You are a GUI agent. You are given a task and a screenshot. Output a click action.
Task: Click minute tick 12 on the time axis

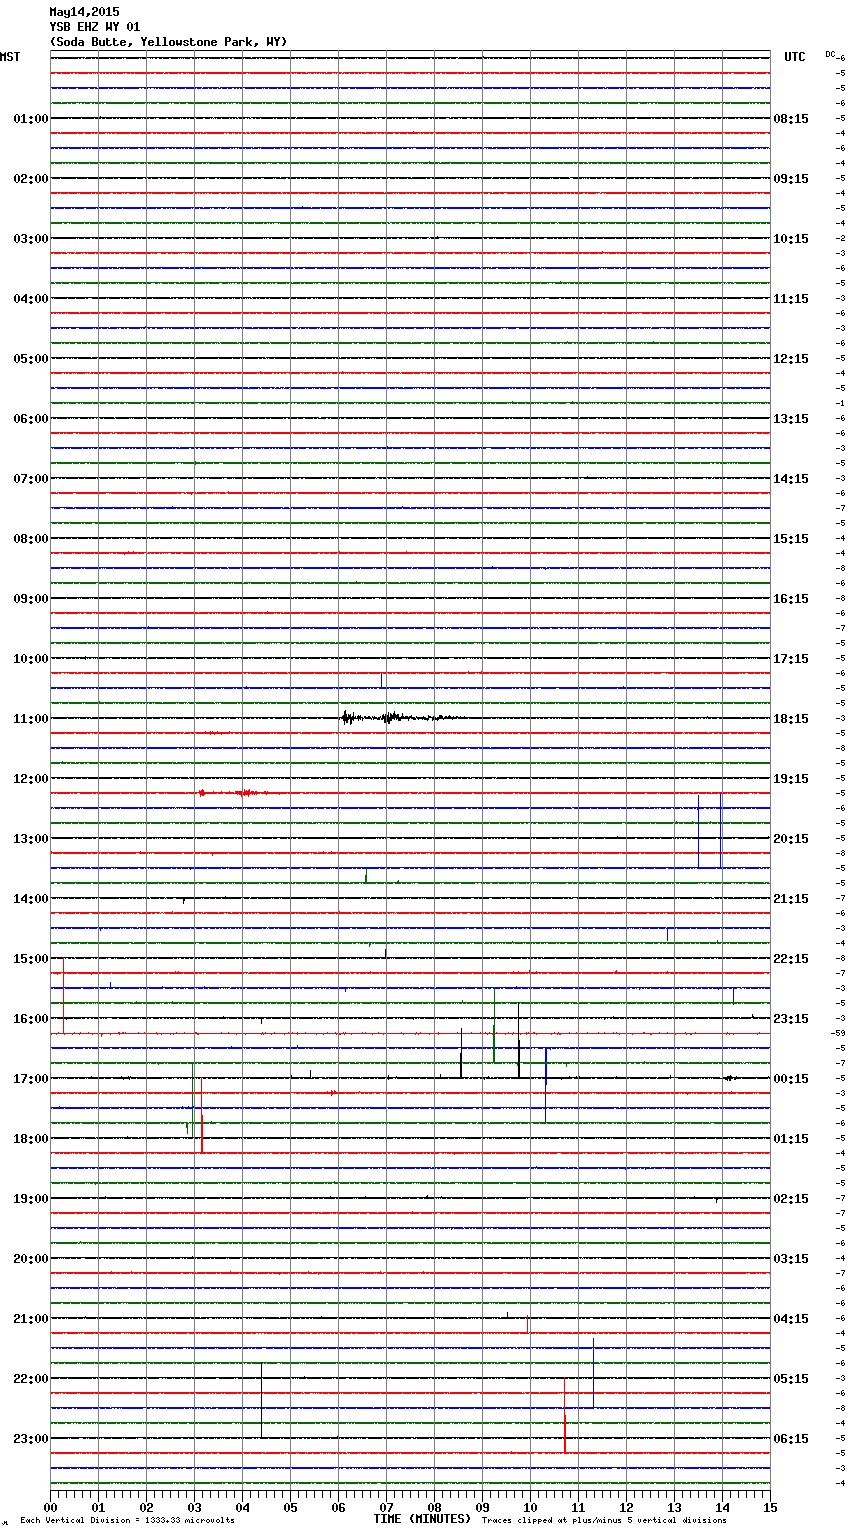point(626,1507)
